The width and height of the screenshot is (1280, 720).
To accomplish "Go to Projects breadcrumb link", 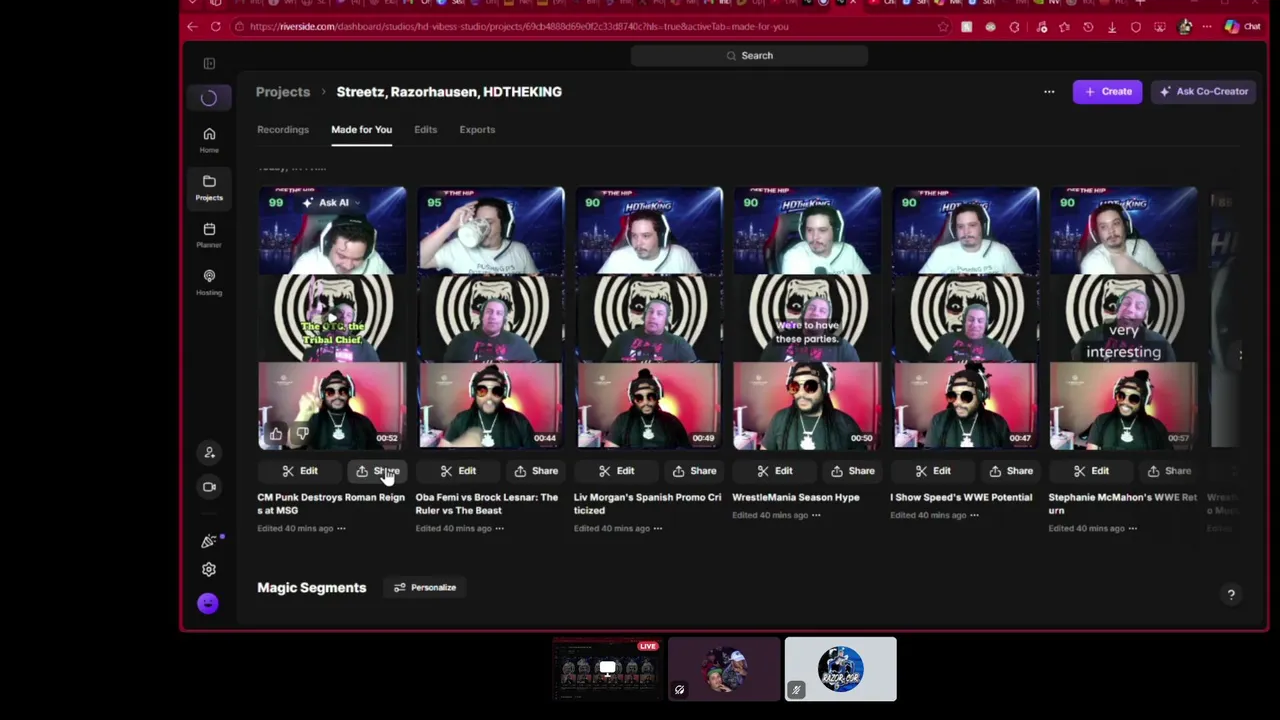I will tap(283, 92).
